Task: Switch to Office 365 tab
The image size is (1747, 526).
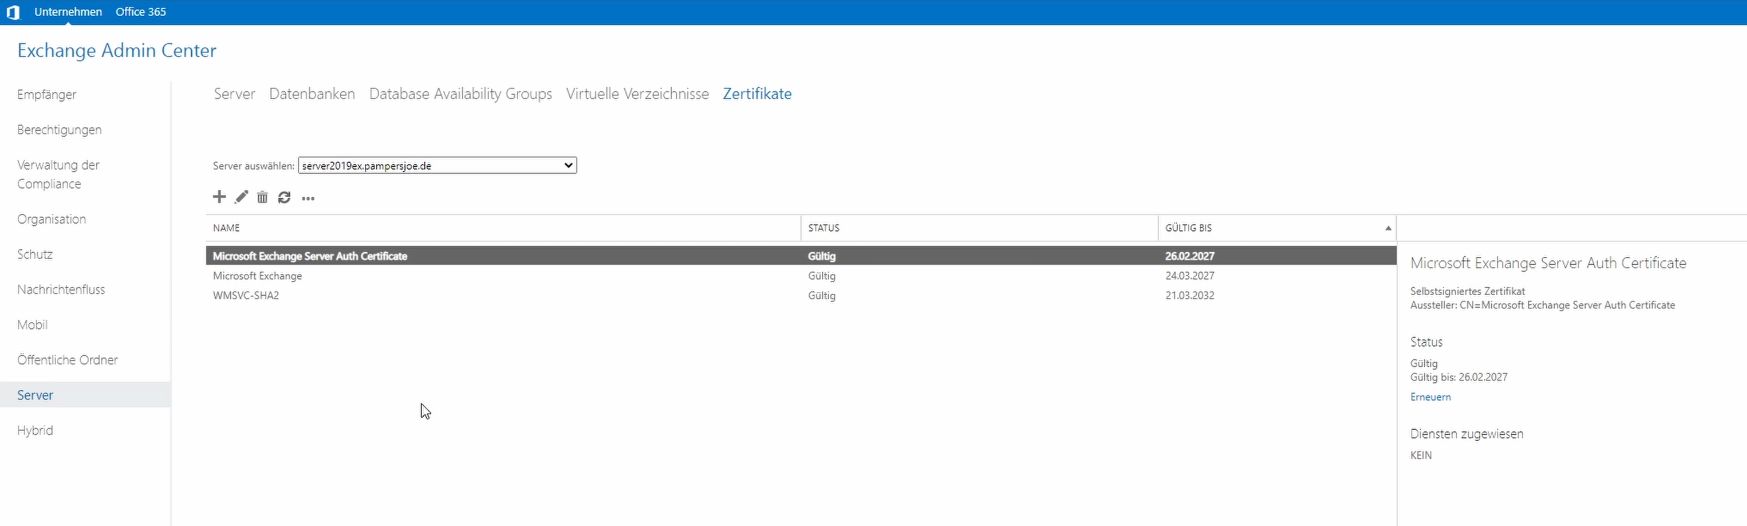Action: [141, 12]
